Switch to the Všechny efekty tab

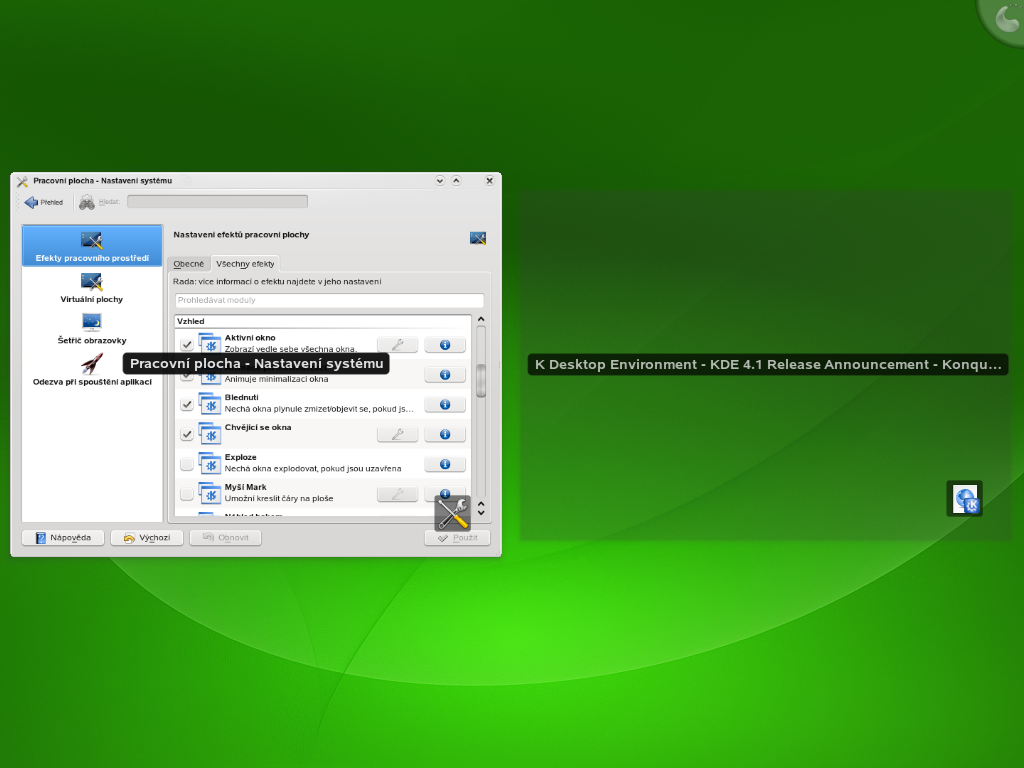(245, 264)
